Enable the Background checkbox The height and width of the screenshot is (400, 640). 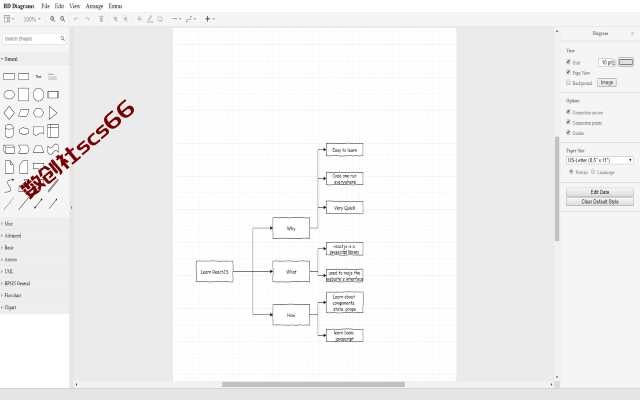tap(568, 82)
